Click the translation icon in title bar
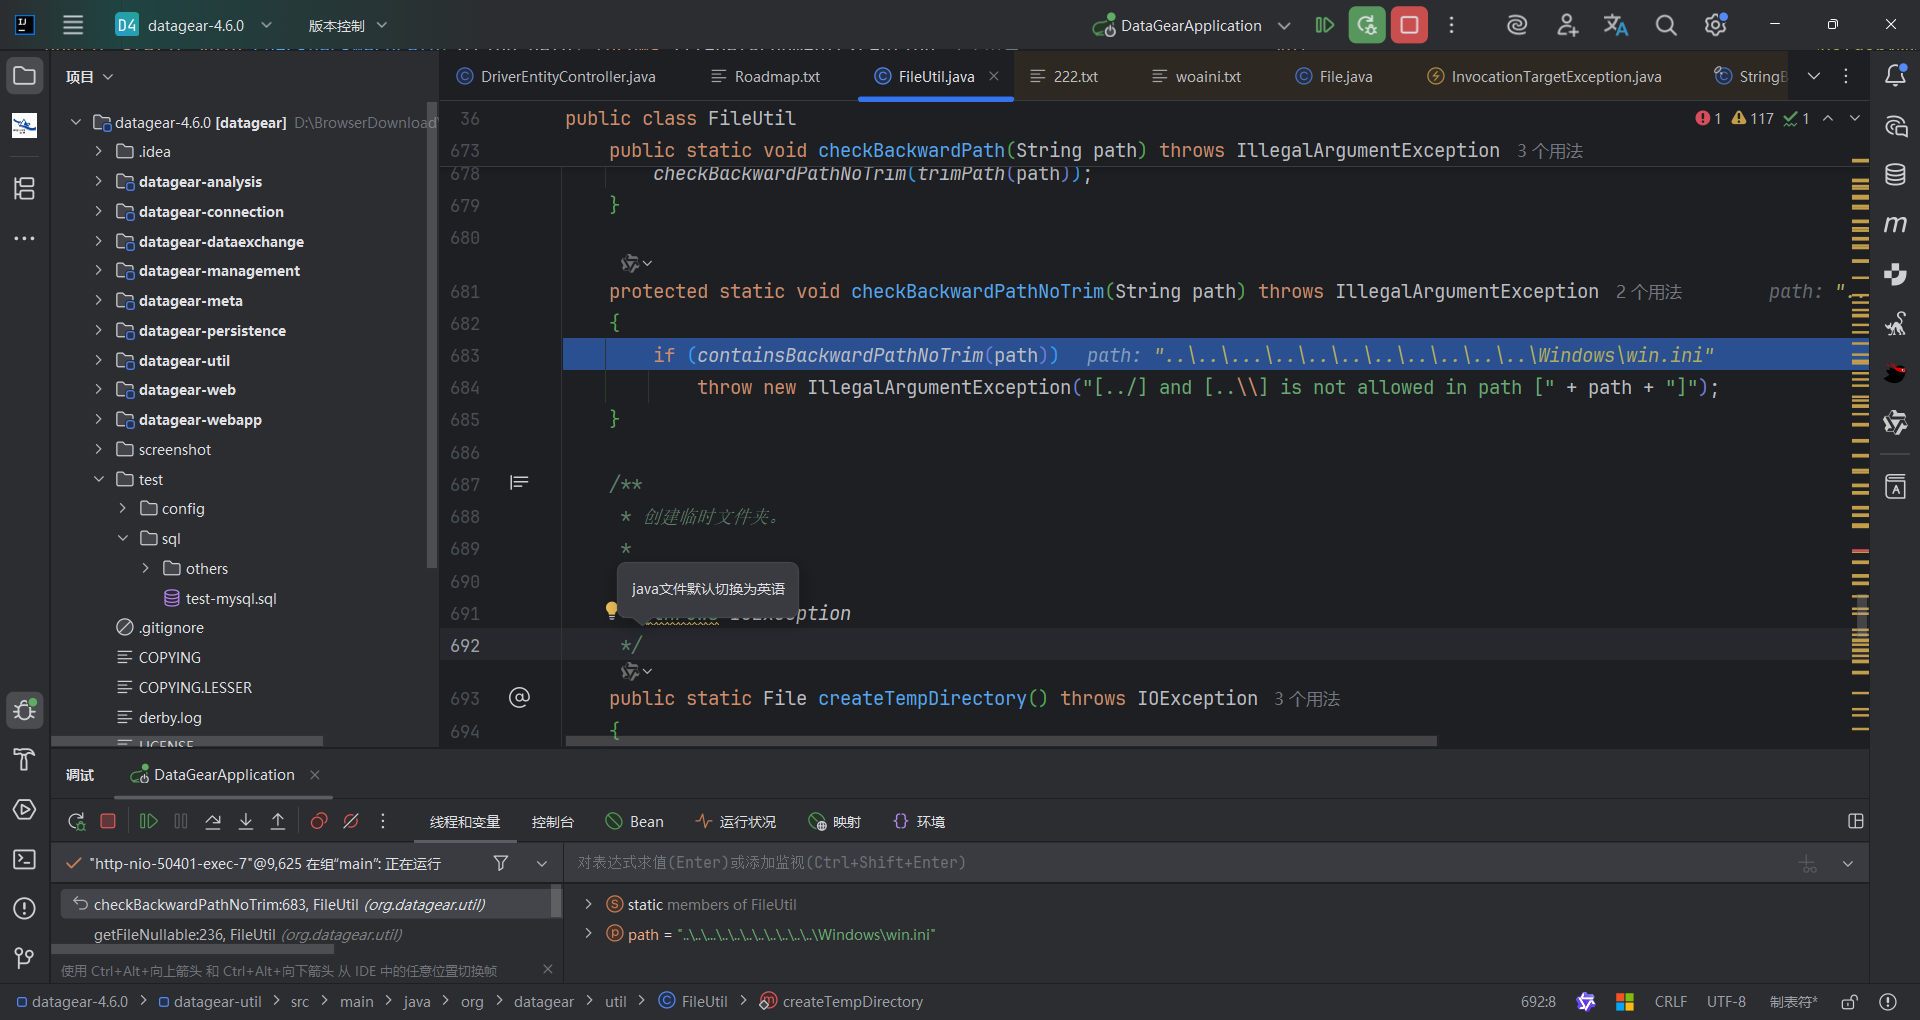 (x=1616, y=25)
